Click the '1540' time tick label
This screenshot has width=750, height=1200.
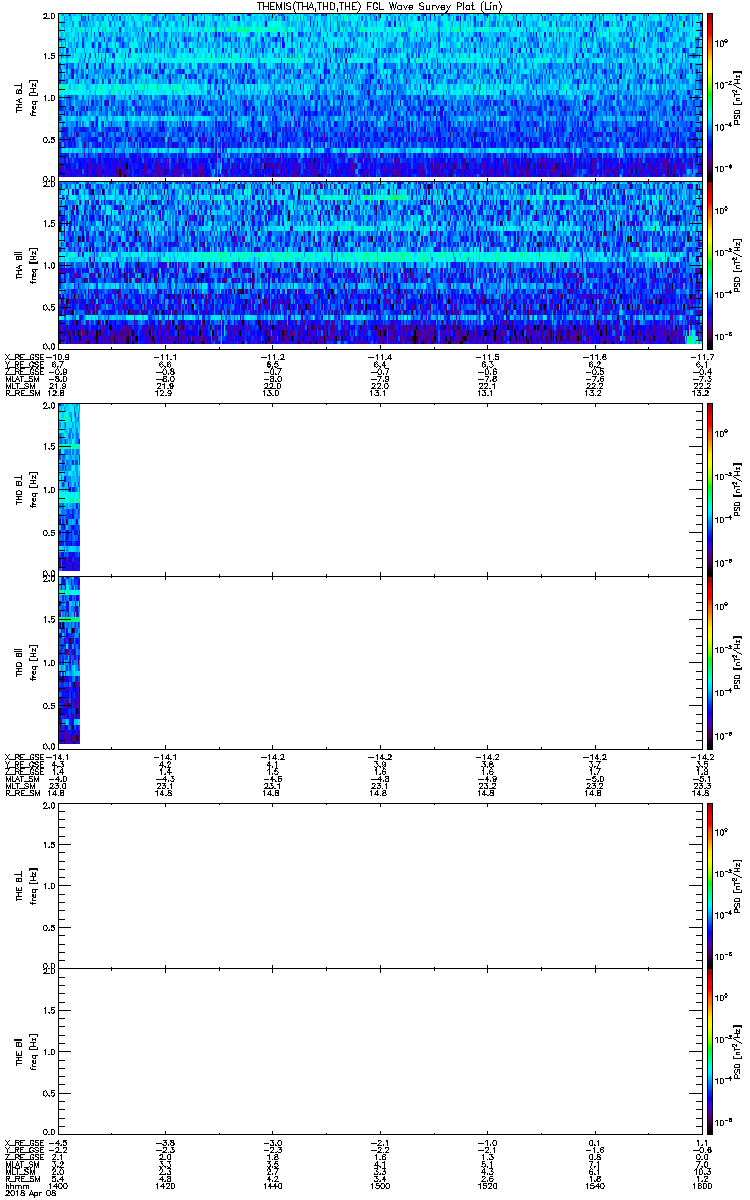pyautogui.click(x=593, y=1184)
